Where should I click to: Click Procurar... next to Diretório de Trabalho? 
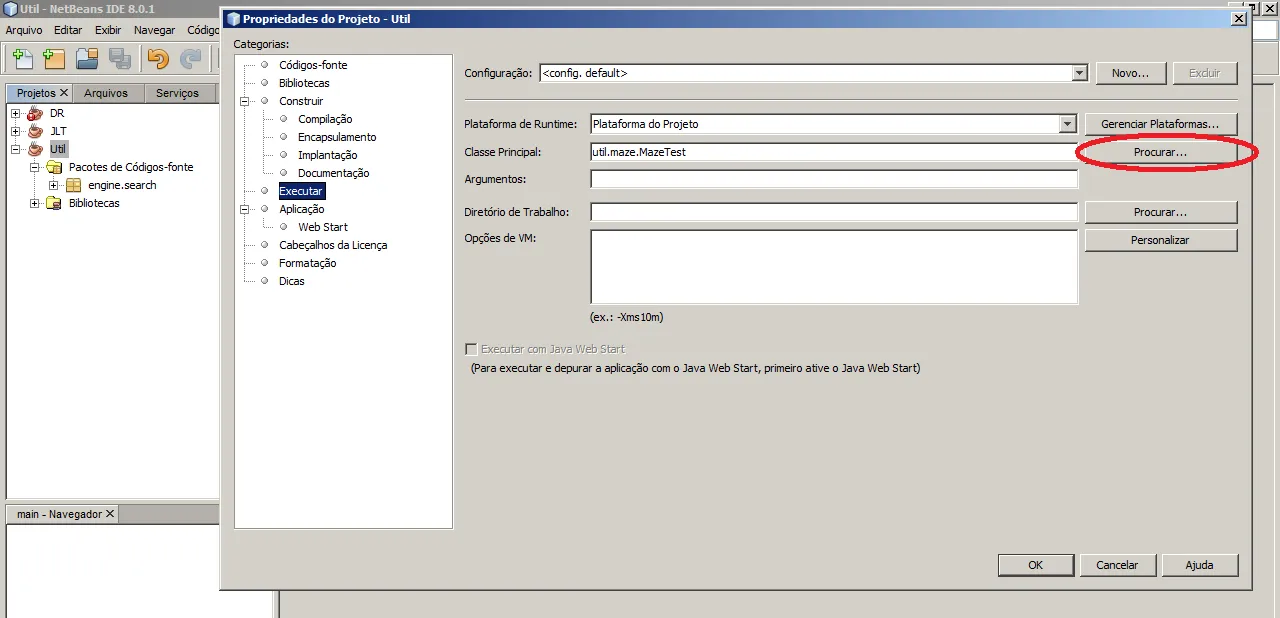[1160, 212]
